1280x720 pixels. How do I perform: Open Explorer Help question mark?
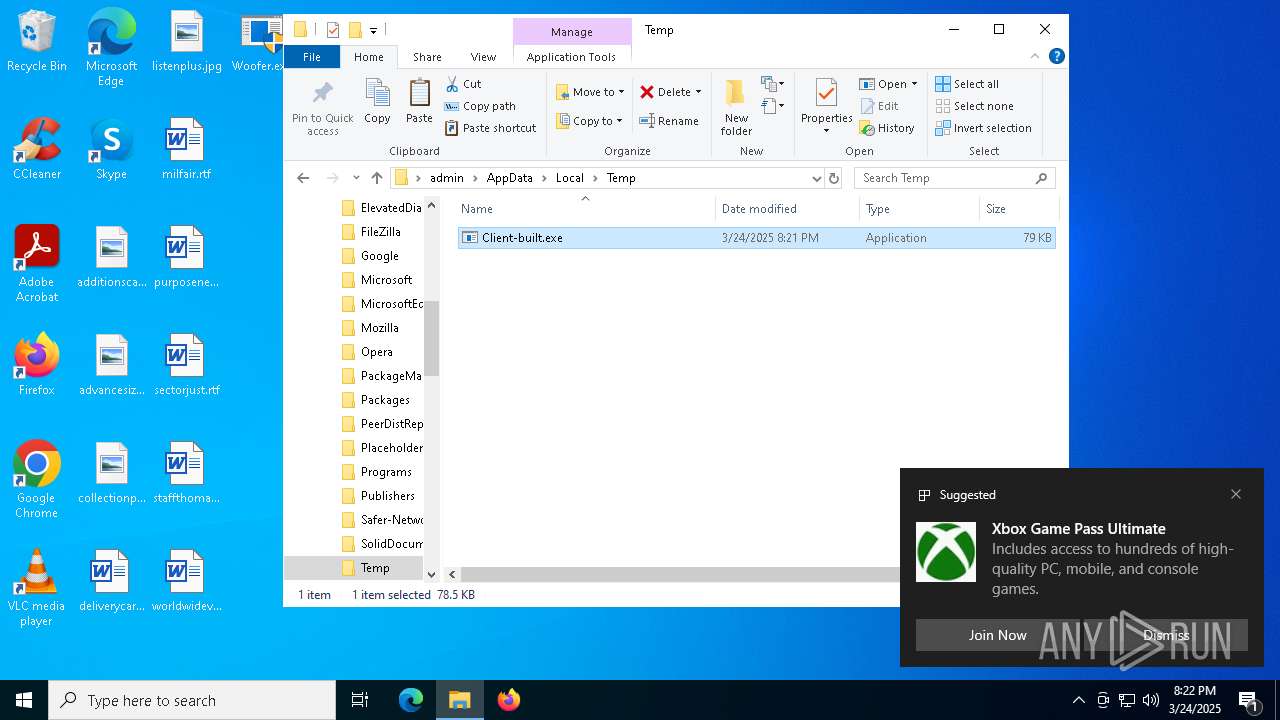pos(1056,56)
